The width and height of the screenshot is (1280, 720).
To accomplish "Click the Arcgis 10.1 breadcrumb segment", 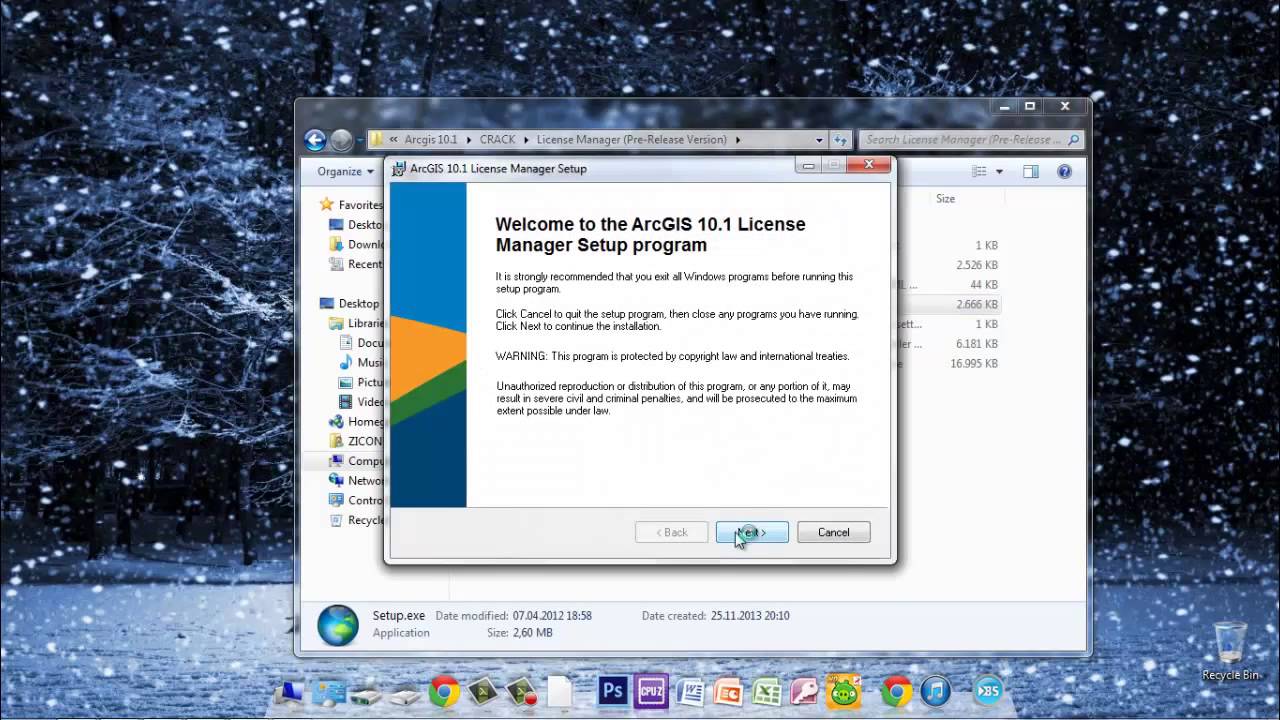I will coord(431,140).
